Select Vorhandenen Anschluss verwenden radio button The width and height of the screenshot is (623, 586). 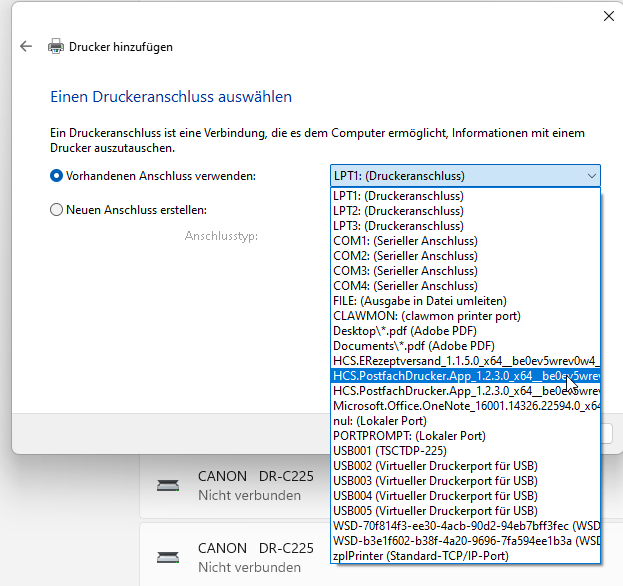pos(56,176)
